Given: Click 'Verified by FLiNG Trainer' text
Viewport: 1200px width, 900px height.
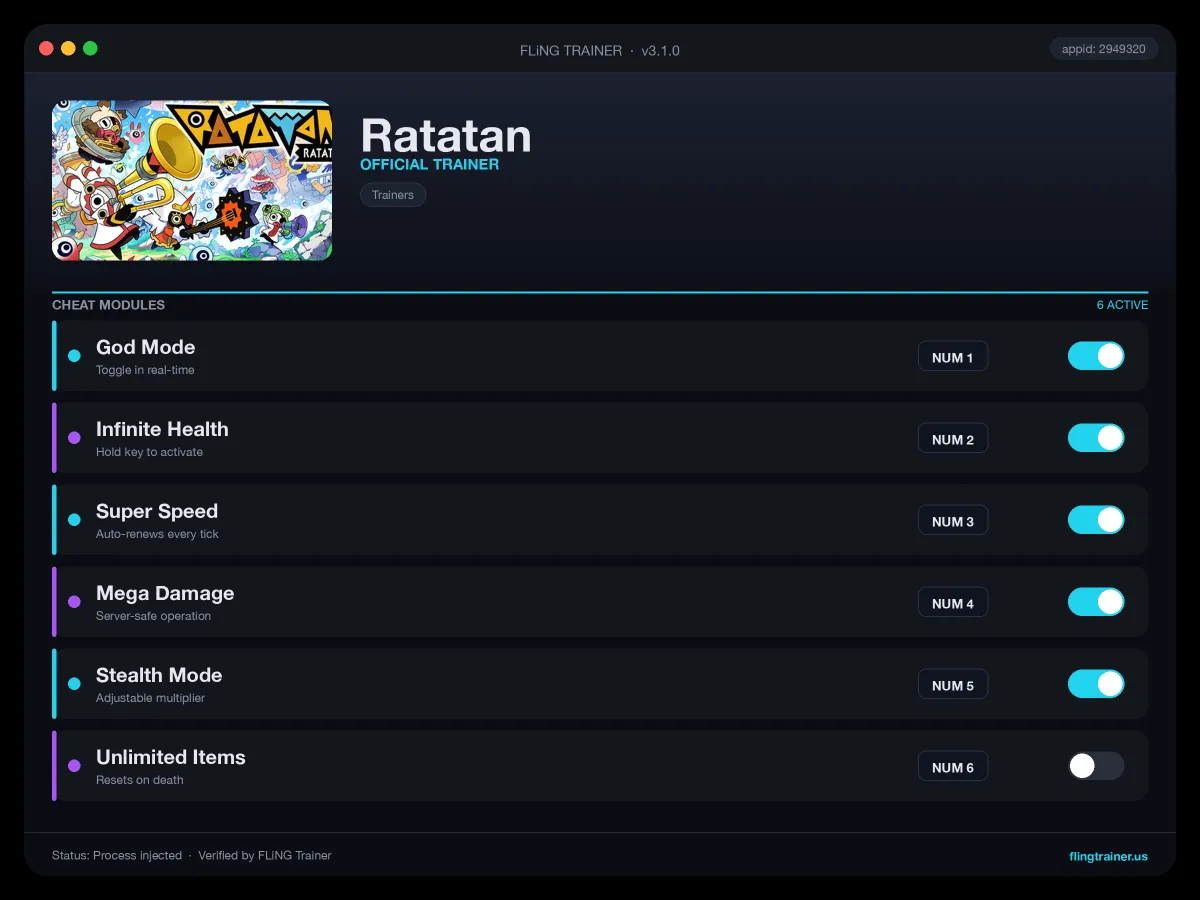Looking at the screenshot, I should pos(265,856).
